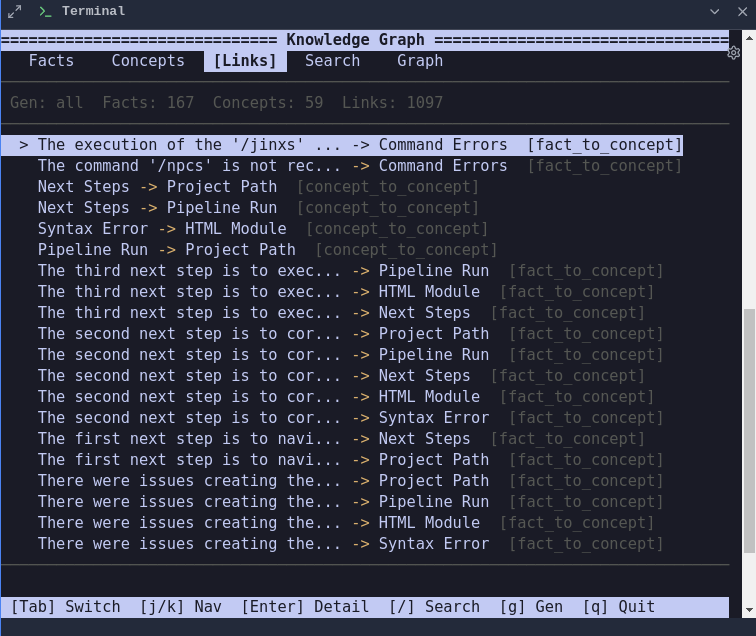Click the [Enter] Detail hint
The height and width of the screenshot is (636, 756).
click(305, 607)
